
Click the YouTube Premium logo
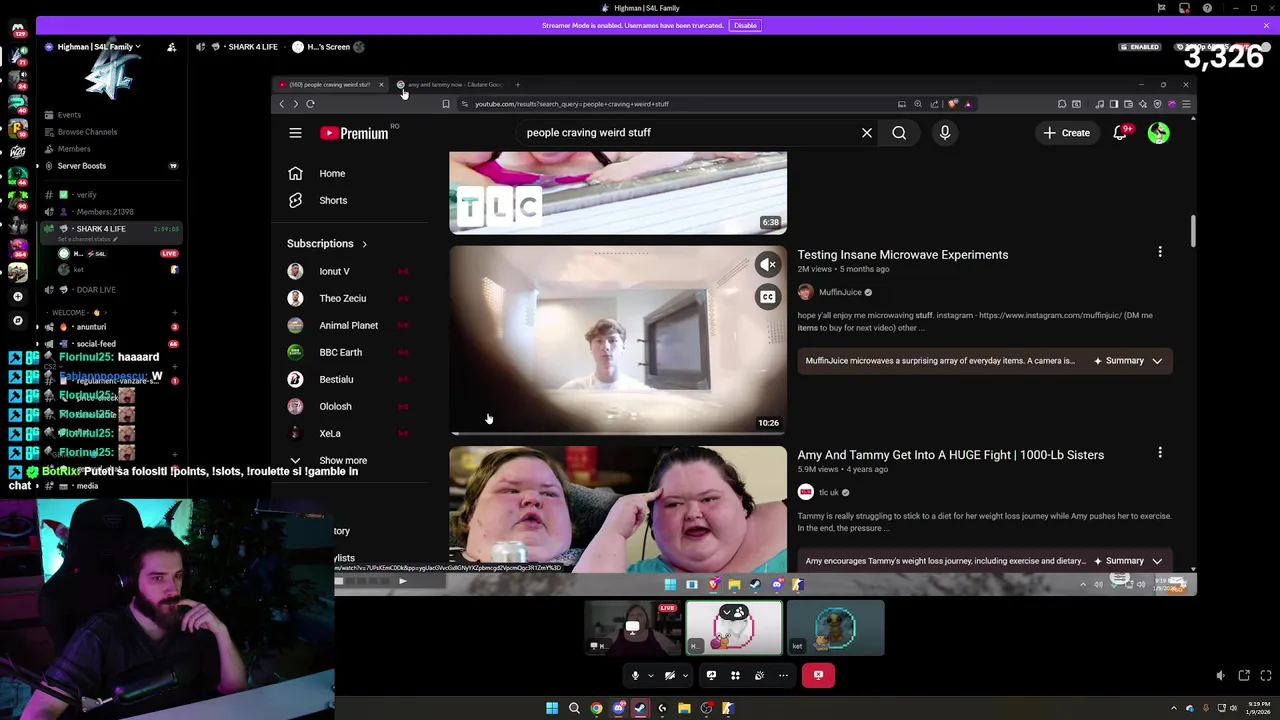(354, 133)
